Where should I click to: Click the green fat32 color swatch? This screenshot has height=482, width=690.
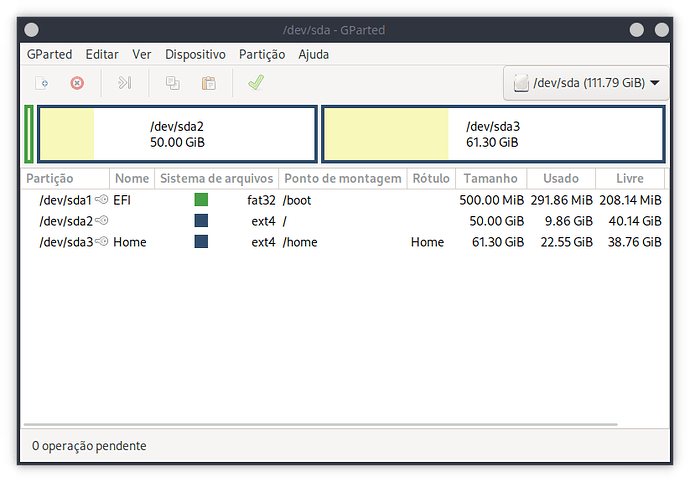pyautogui.click(x=201, y=200)
